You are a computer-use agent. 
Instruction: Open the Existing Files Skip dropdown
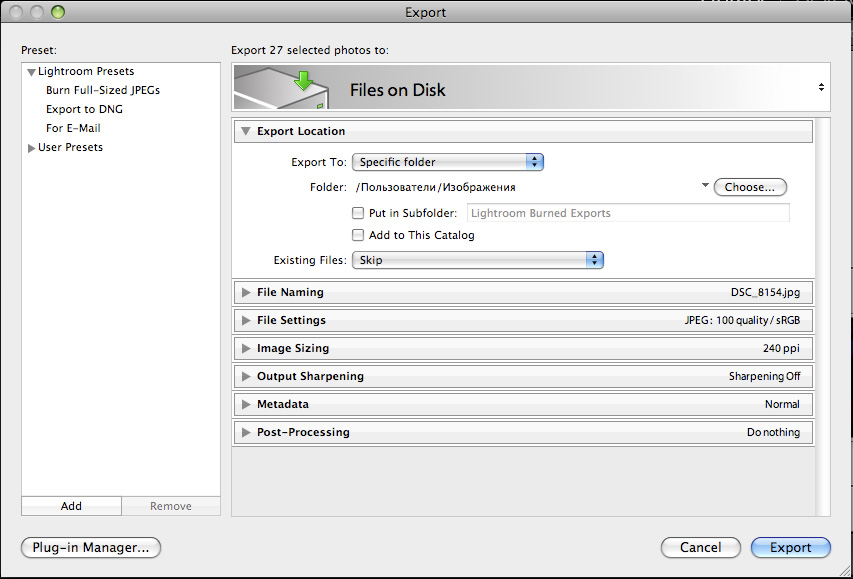click(478, 260)
